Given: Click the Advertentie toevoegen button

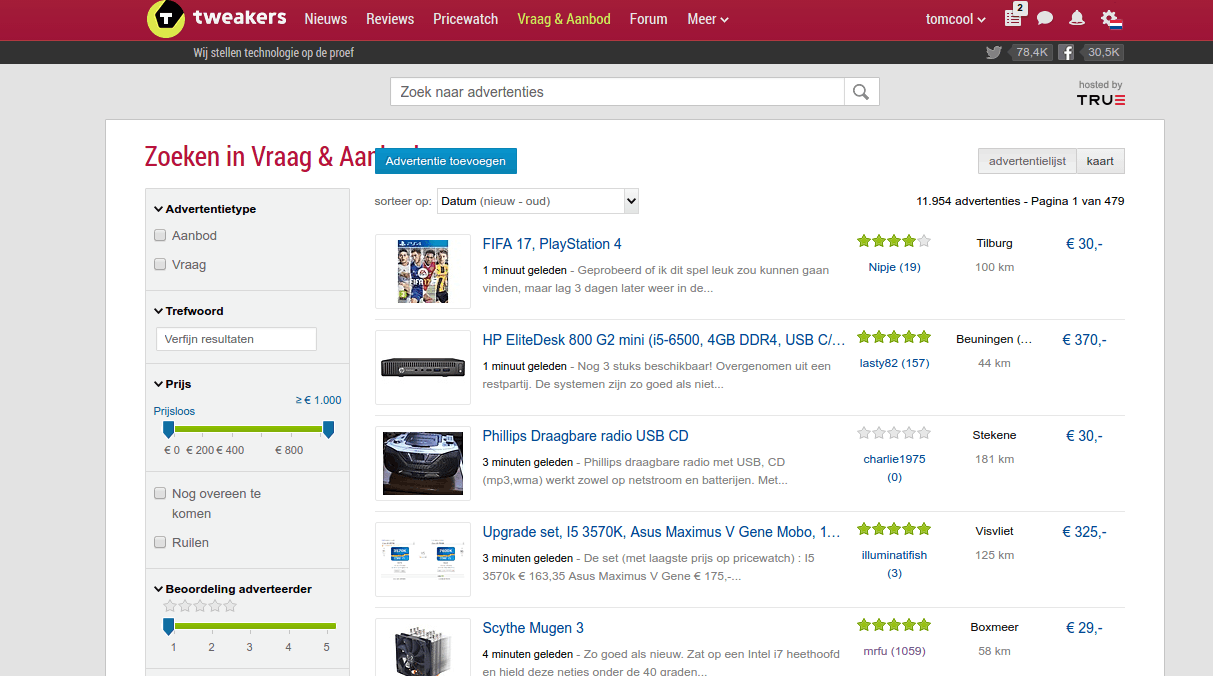Looking at the screenshot, I should 446,161.
